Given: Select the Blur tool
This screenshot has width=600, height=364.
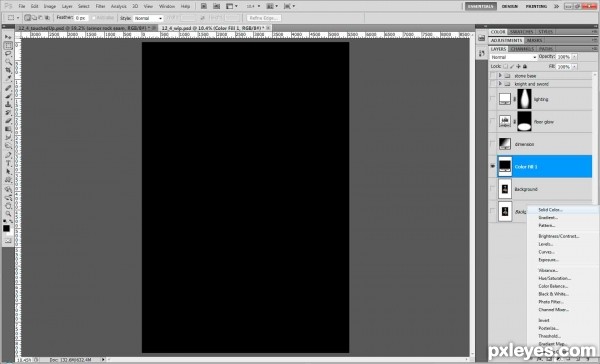Looking at the screenshot, I should (x=8, y=137).
